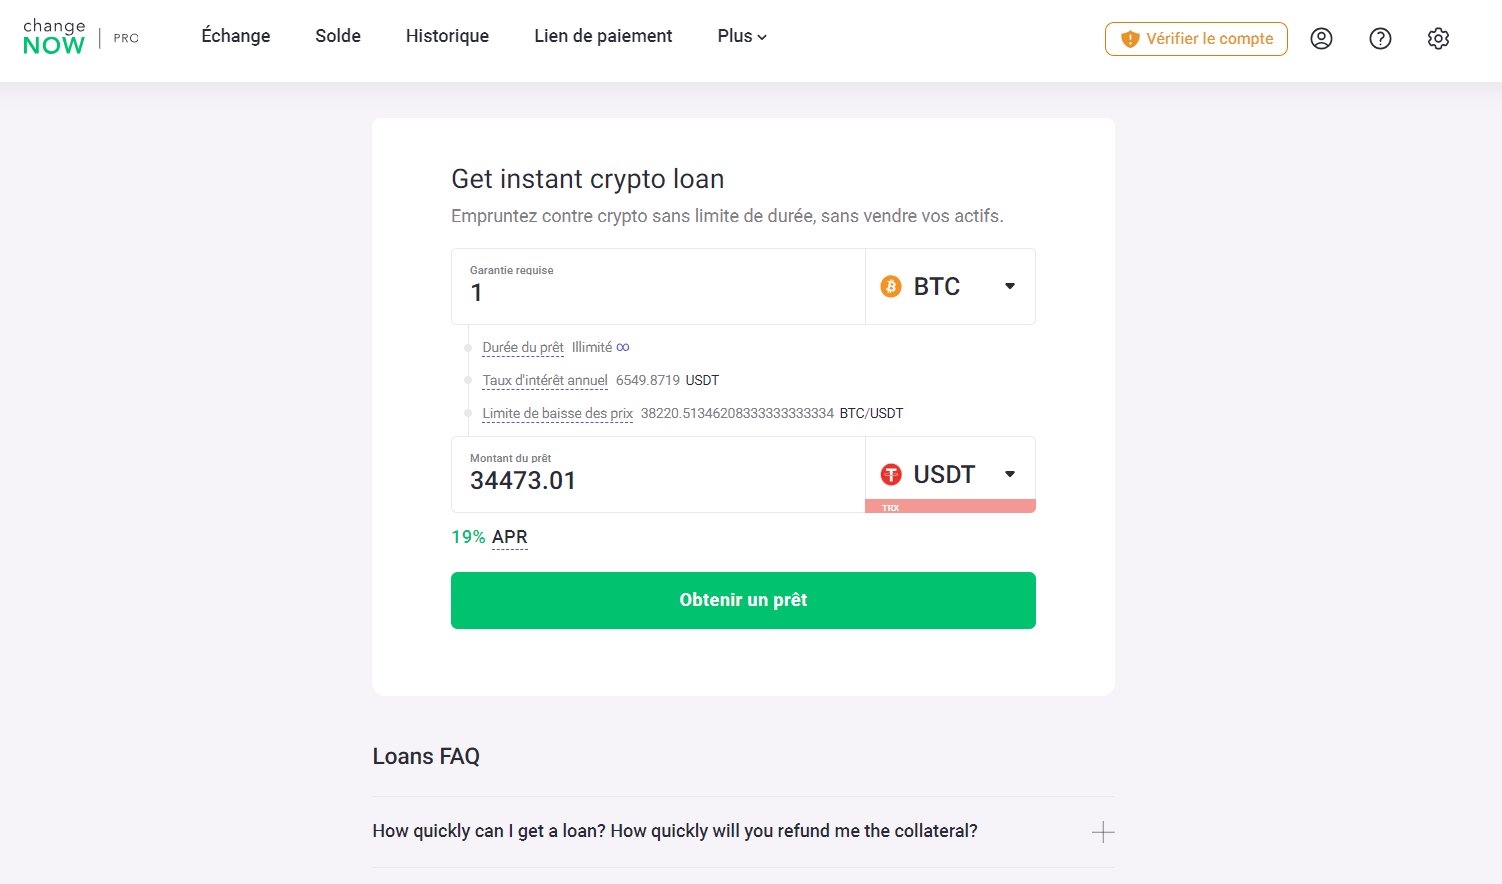Screen dimensions: 1502x884
Task: Click the Obtenir un prêt button
Action: (x=743, y=600)
